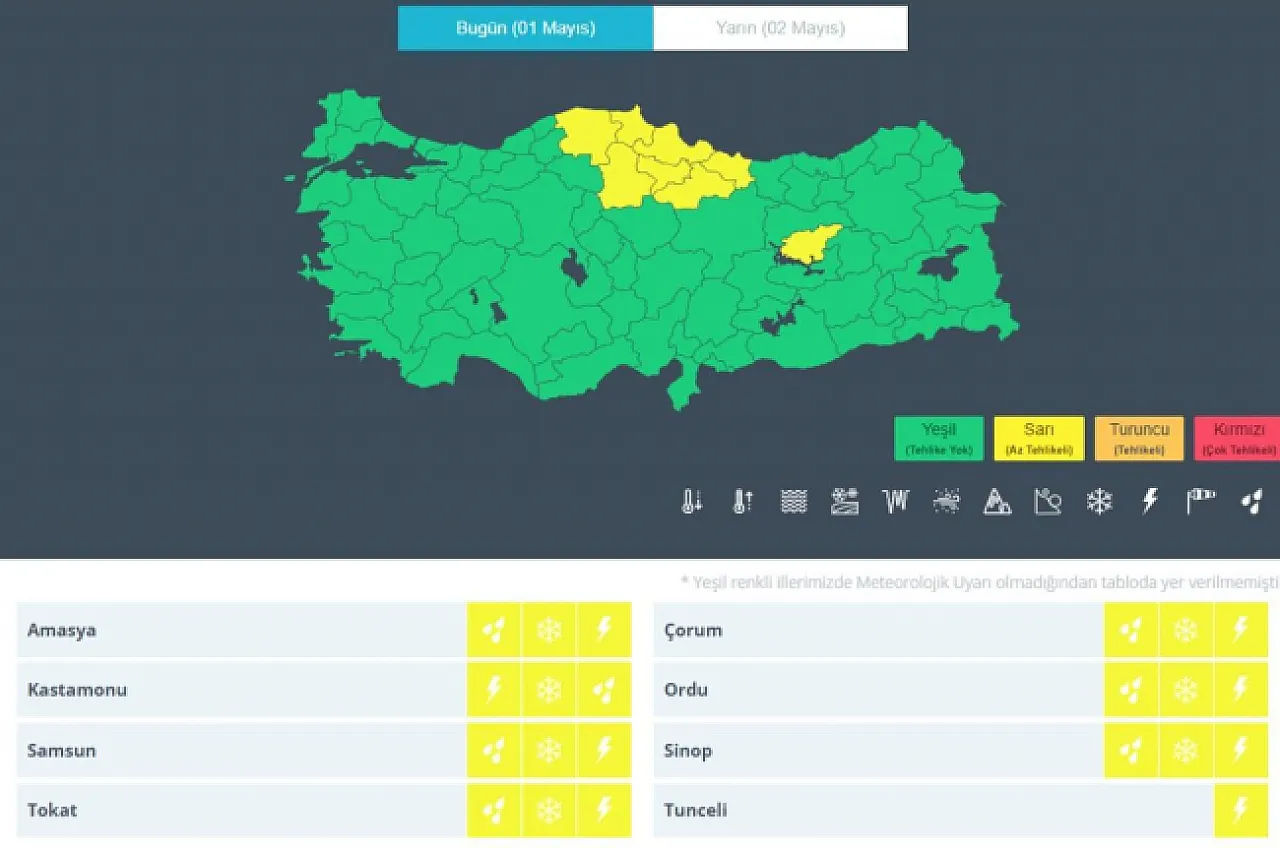Click the Tokat province name
1280x848 pixels.
pyautogui.click(x=52, y=810)
